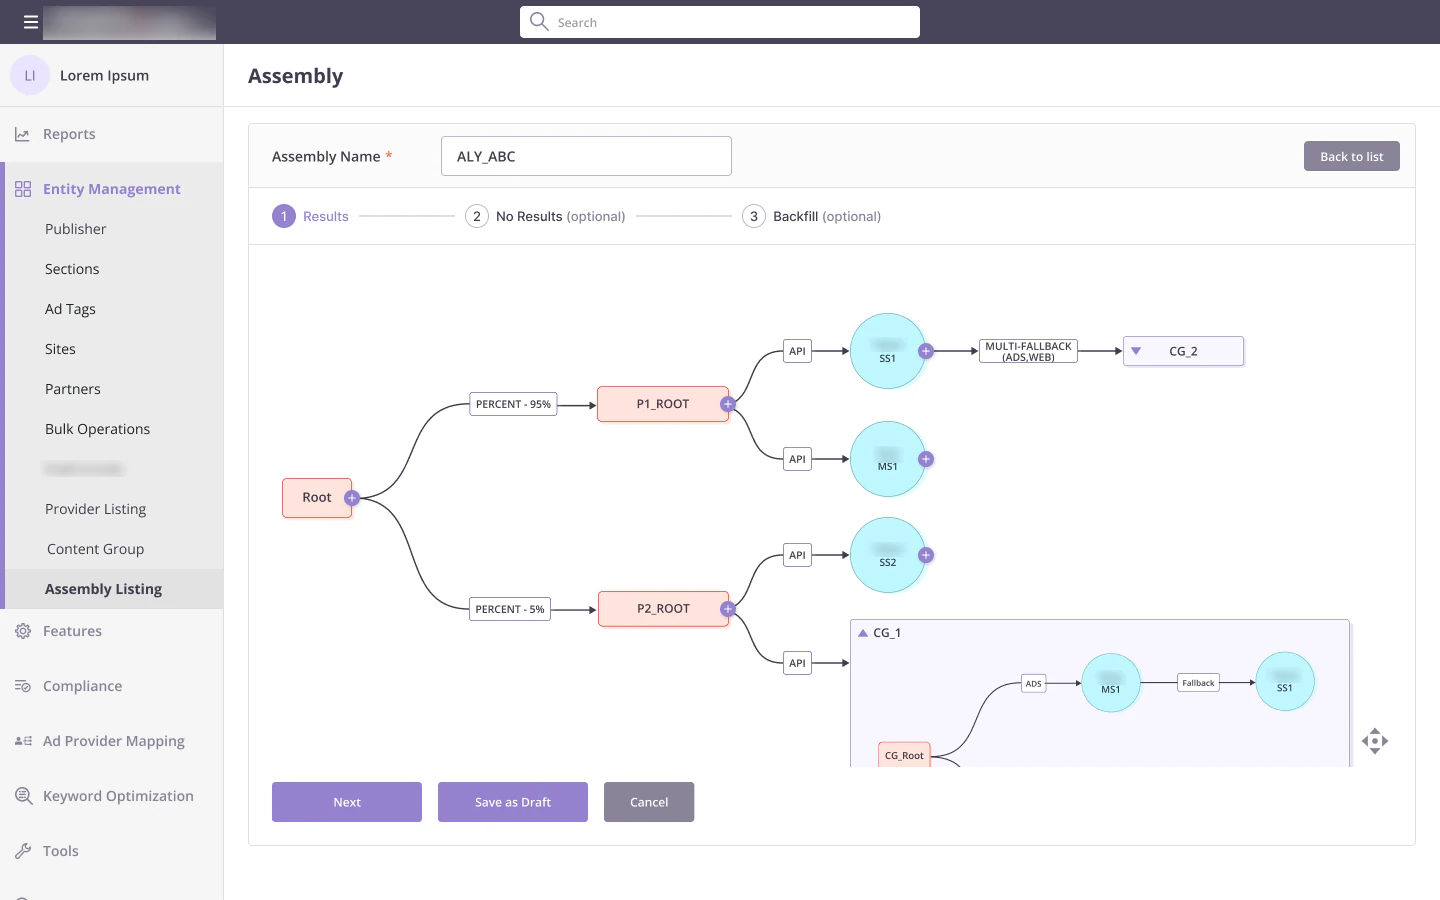Viewport: 1440px width, 900px height.
Task: Go to step 2 No Results
Action: coord(545,216)
